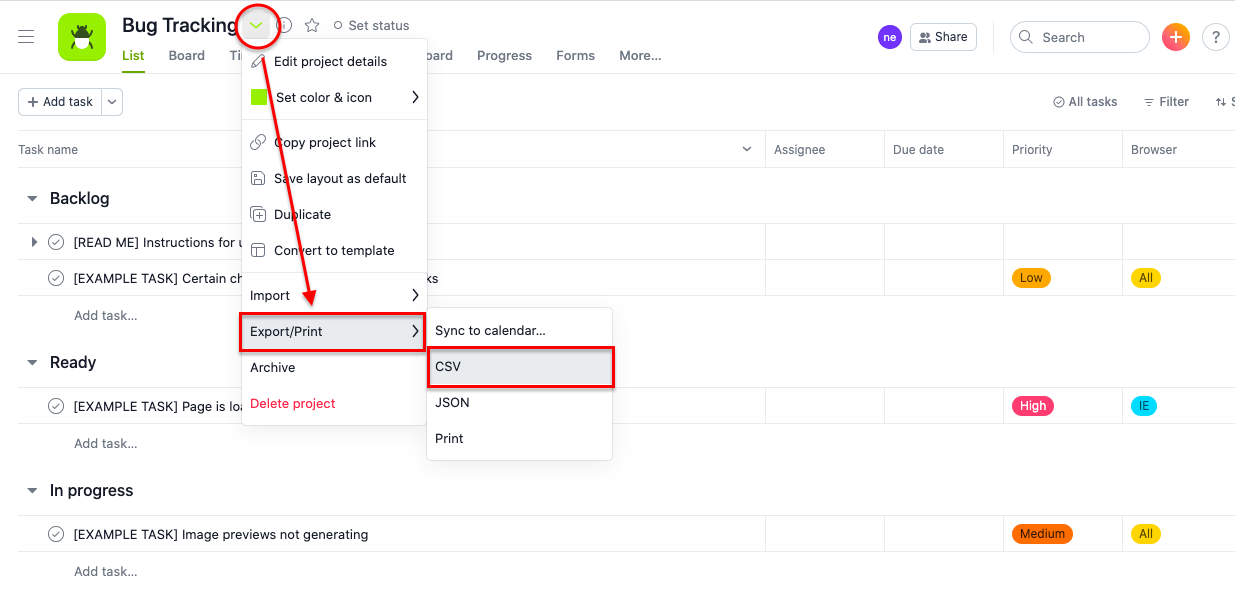Click the Share button
Viewport: 1235px width, 597px height.
pyautogui.click(x=943, y=36)
